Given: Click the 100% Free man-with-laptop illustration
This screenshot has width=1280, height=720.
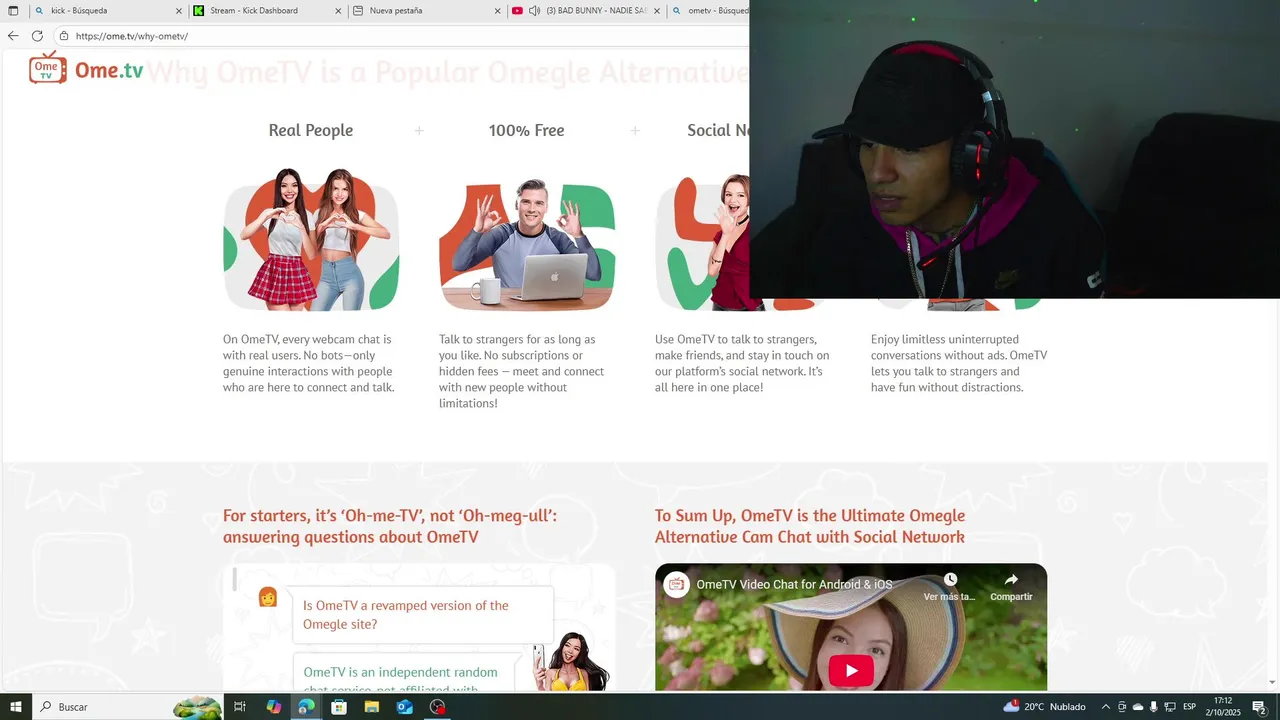Looking at the screenshot, I should point(527,244).
